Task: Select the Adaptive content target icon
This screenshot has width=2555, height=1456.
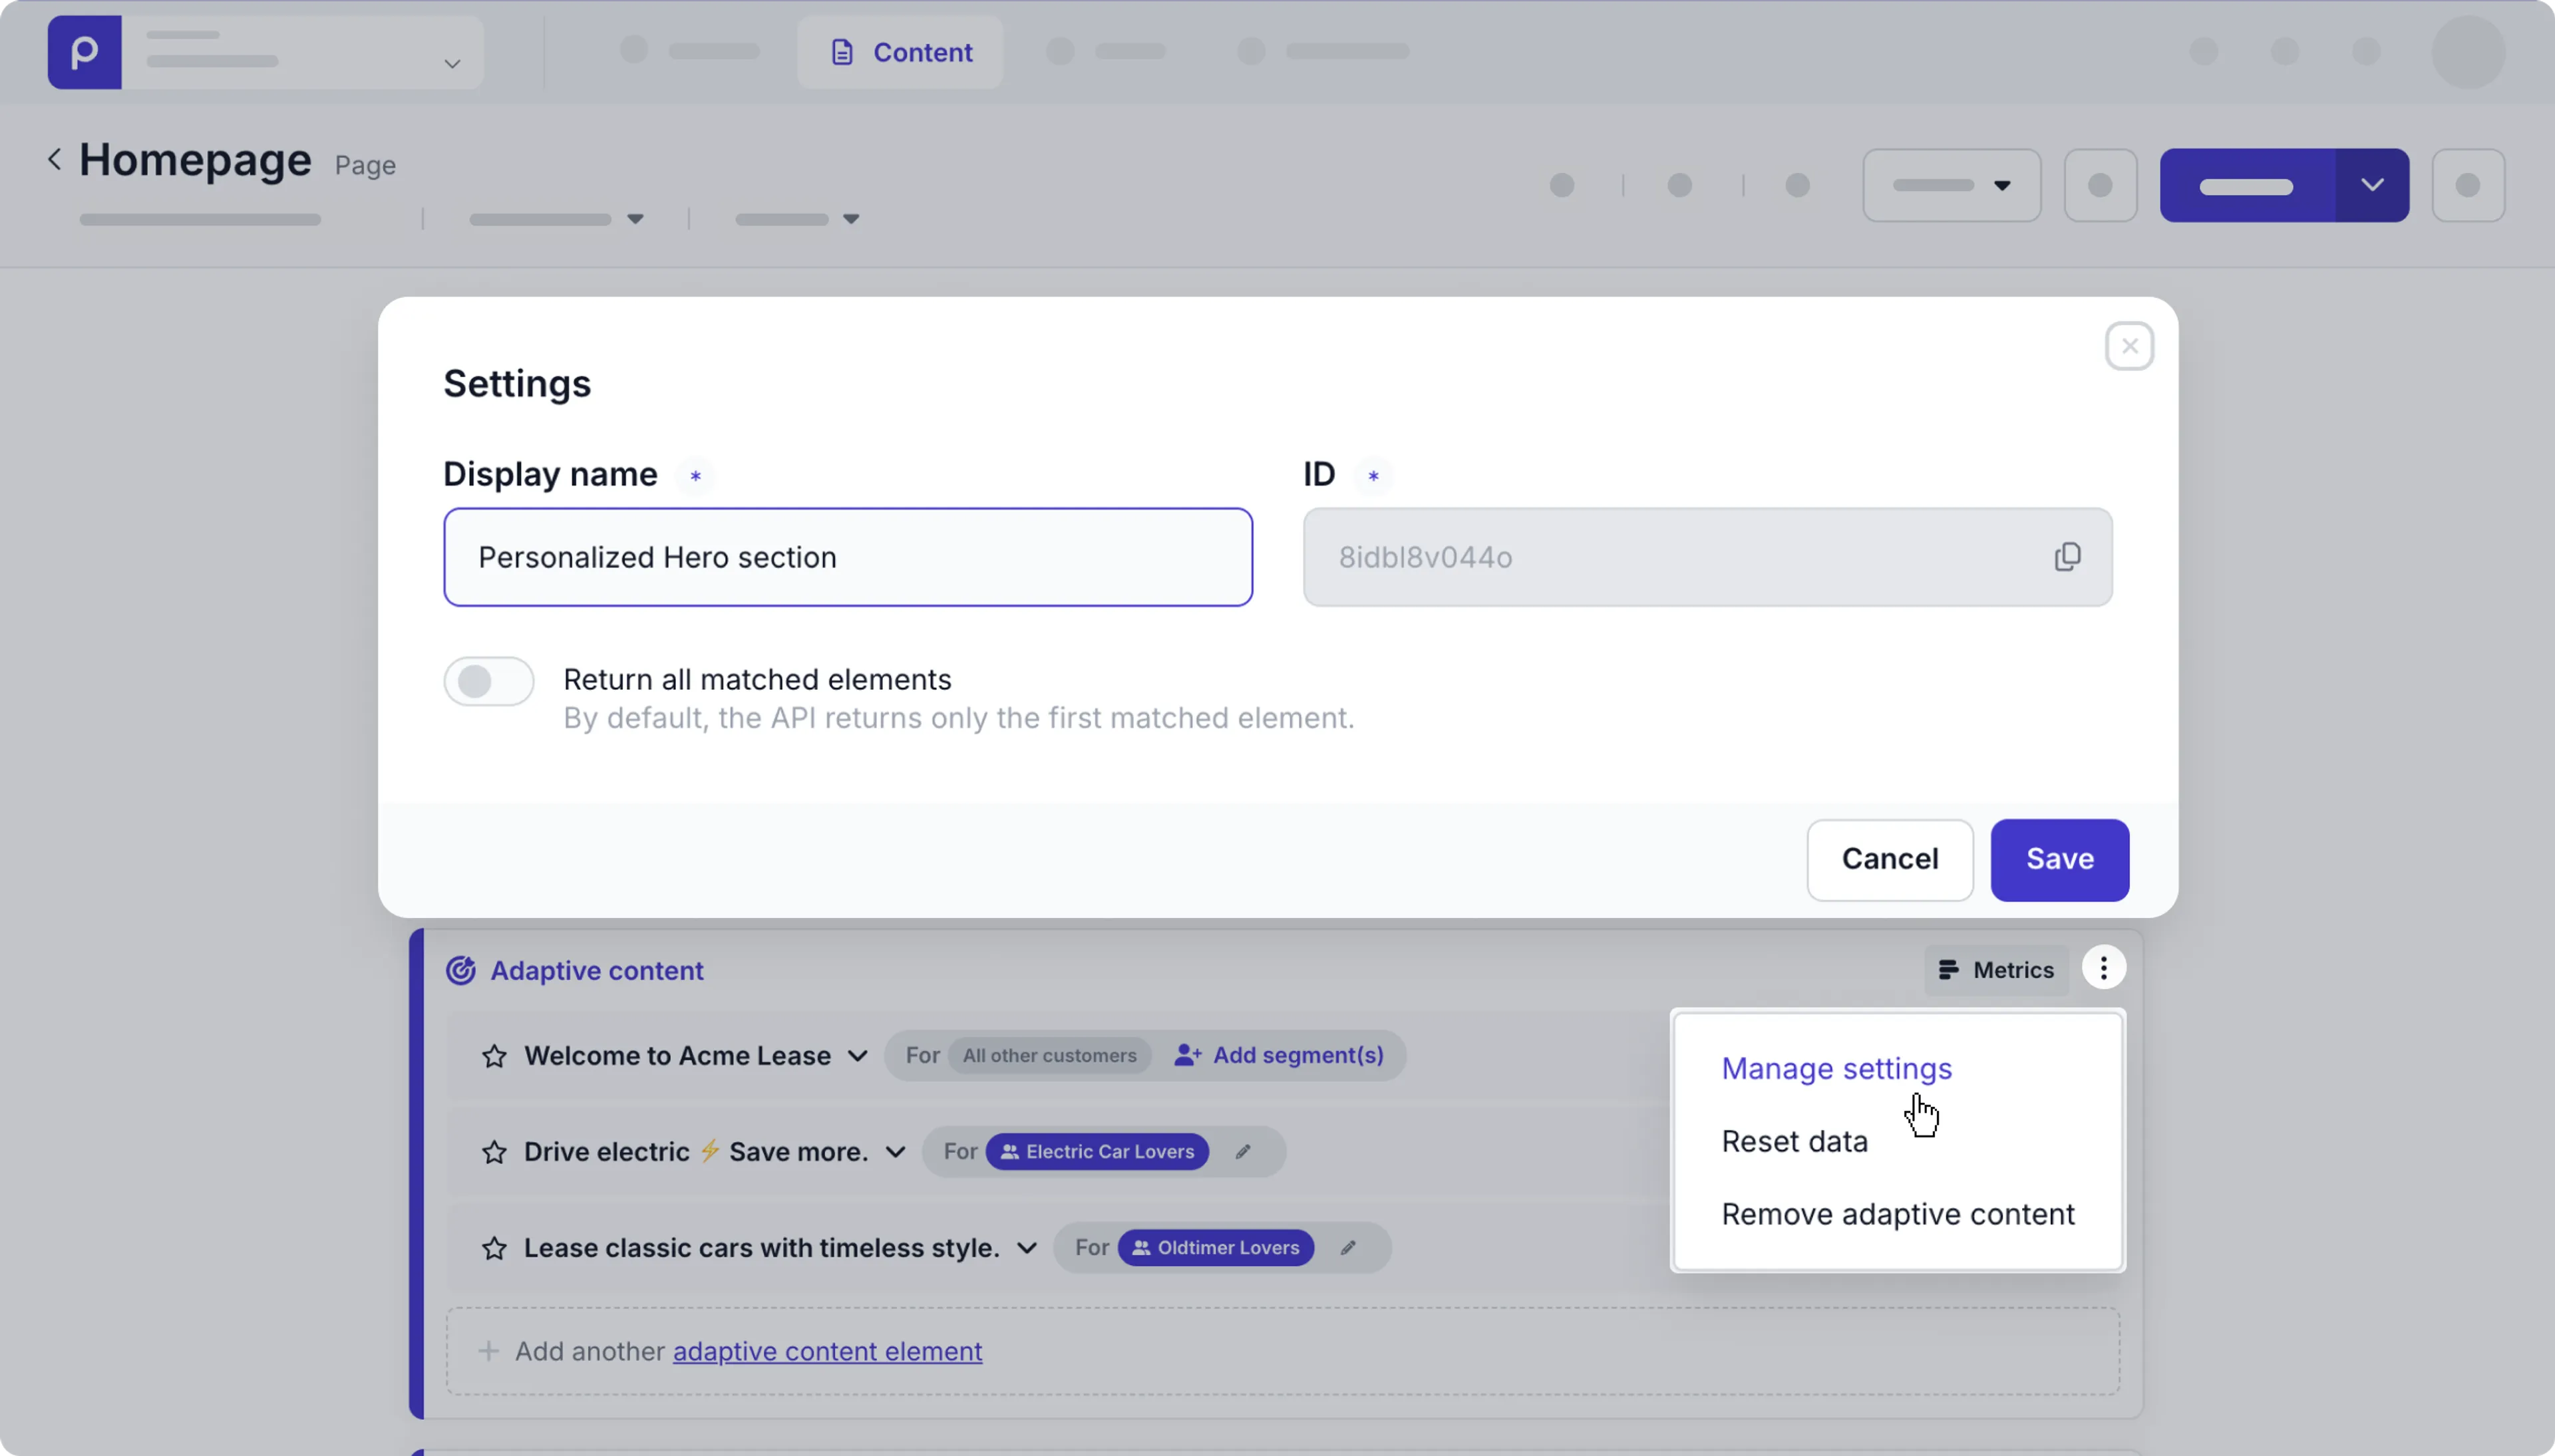Action: point(460,969)
